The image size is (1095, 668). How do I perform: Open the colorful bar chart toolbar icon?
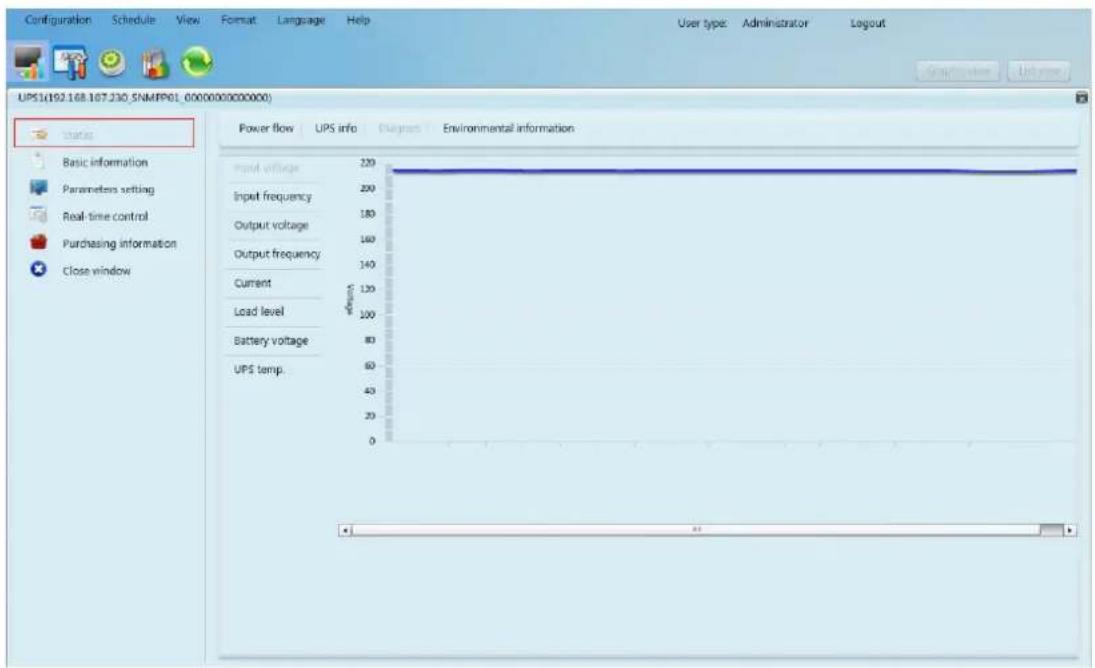155,64
